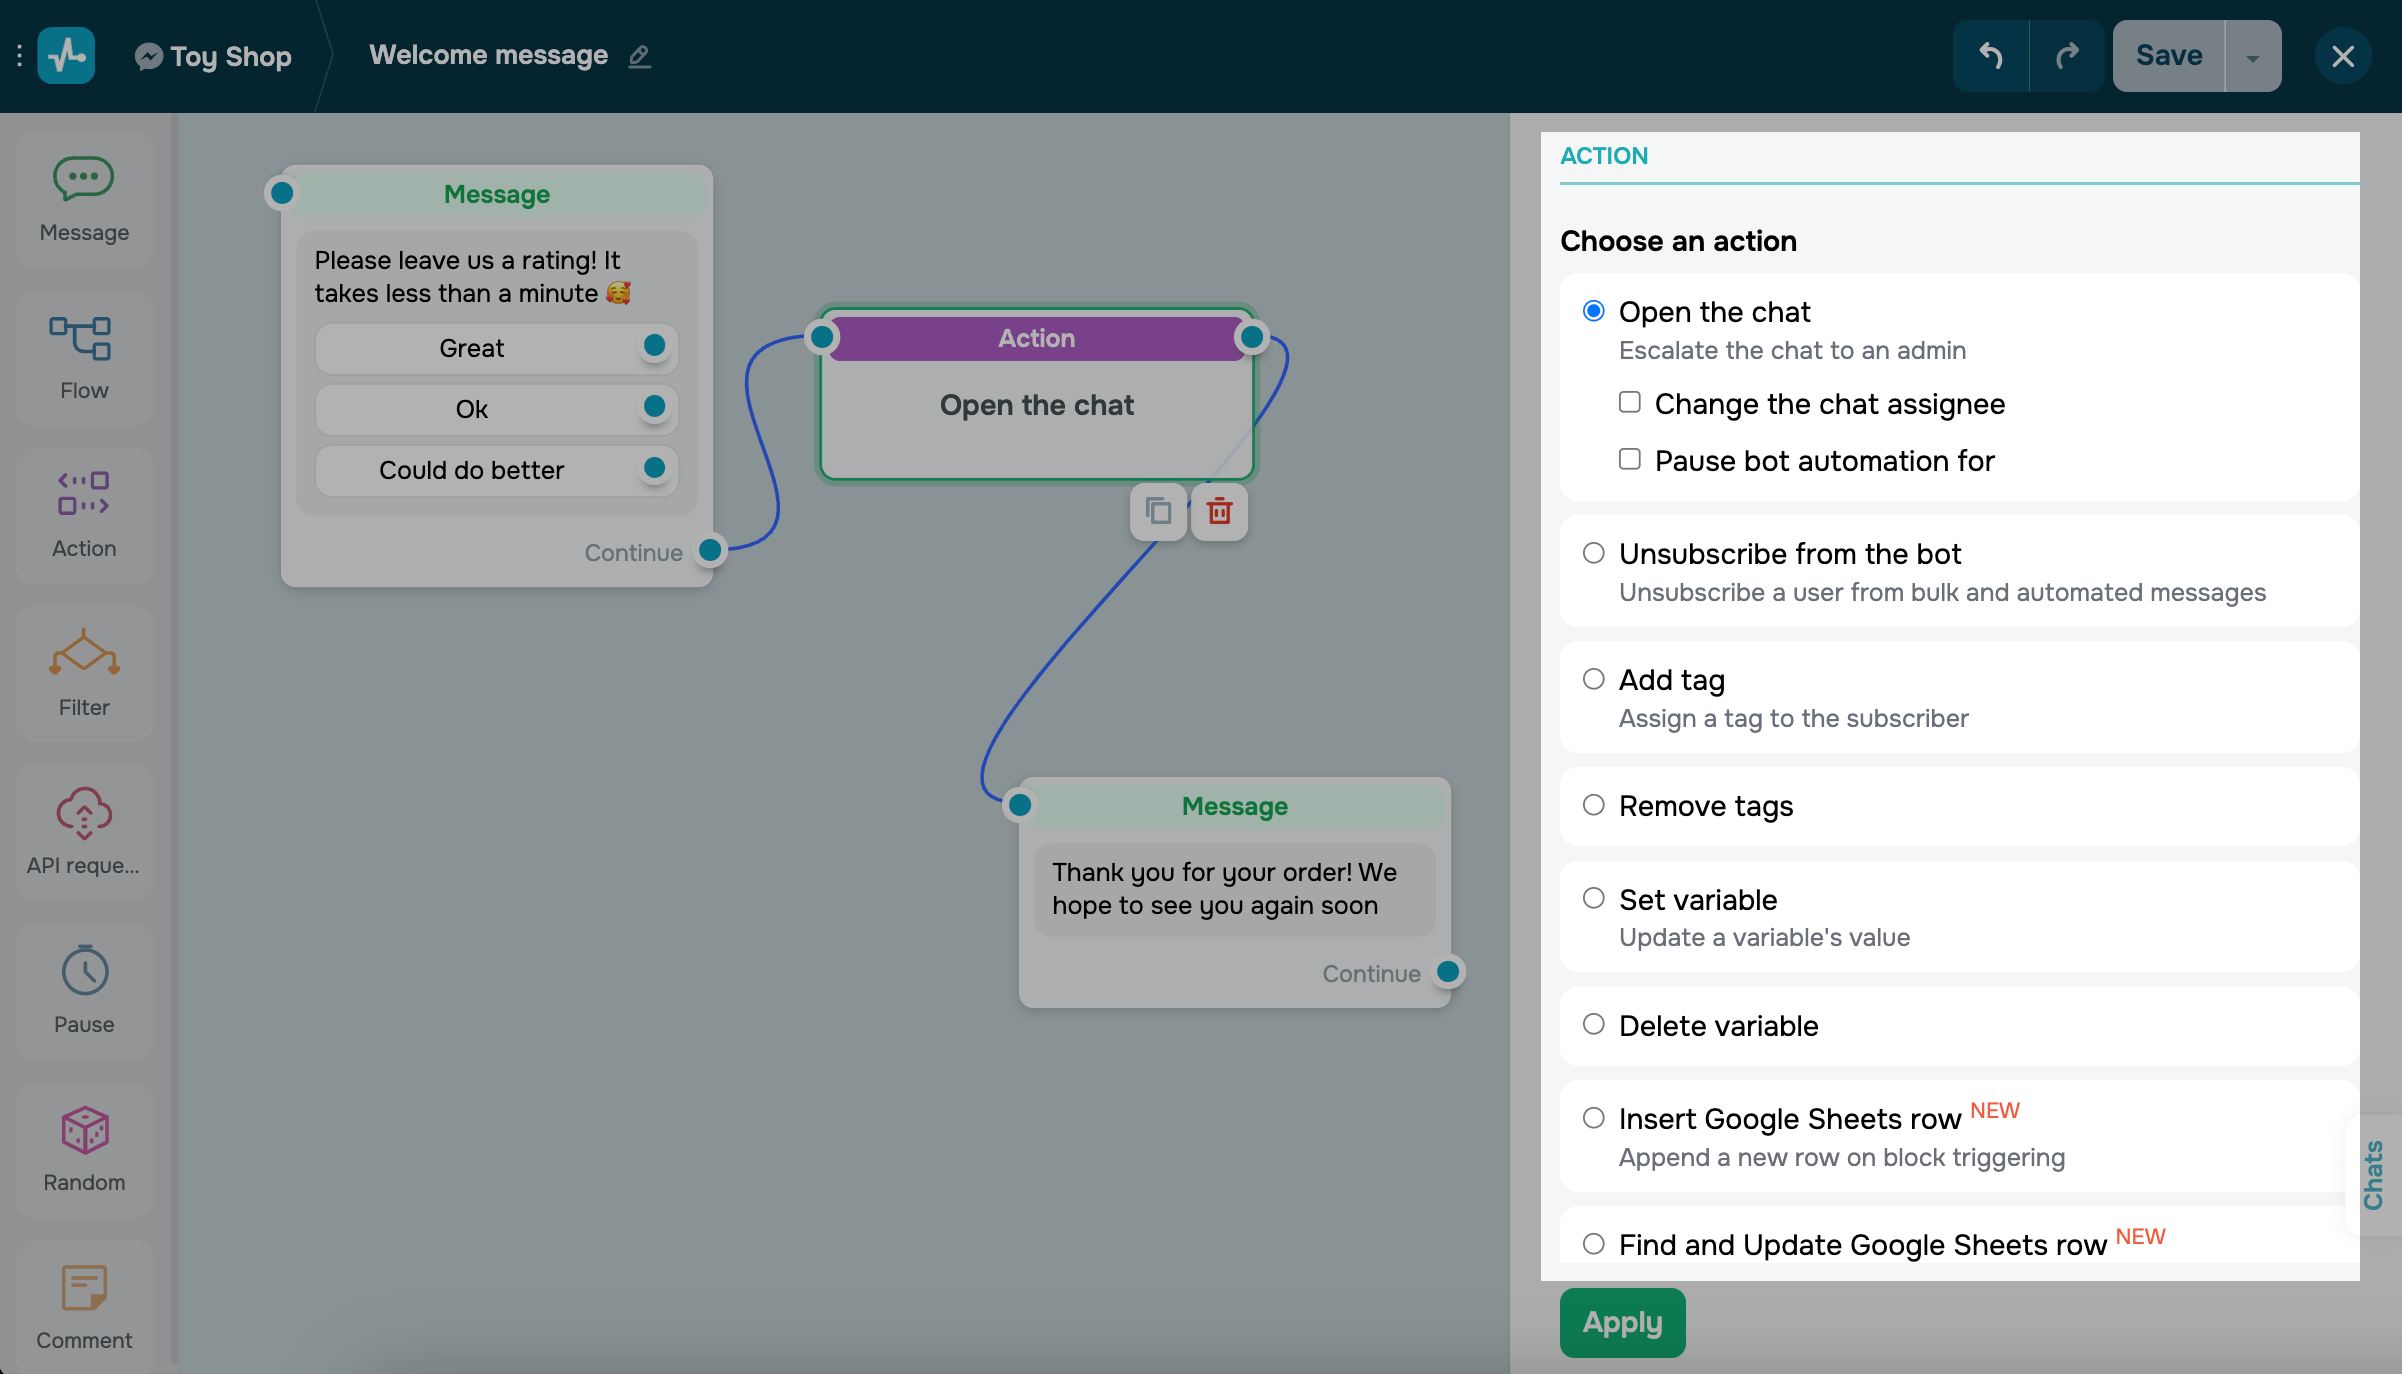
Task: Duplicate the Action block with copy icon
Action: (1158, 512)
